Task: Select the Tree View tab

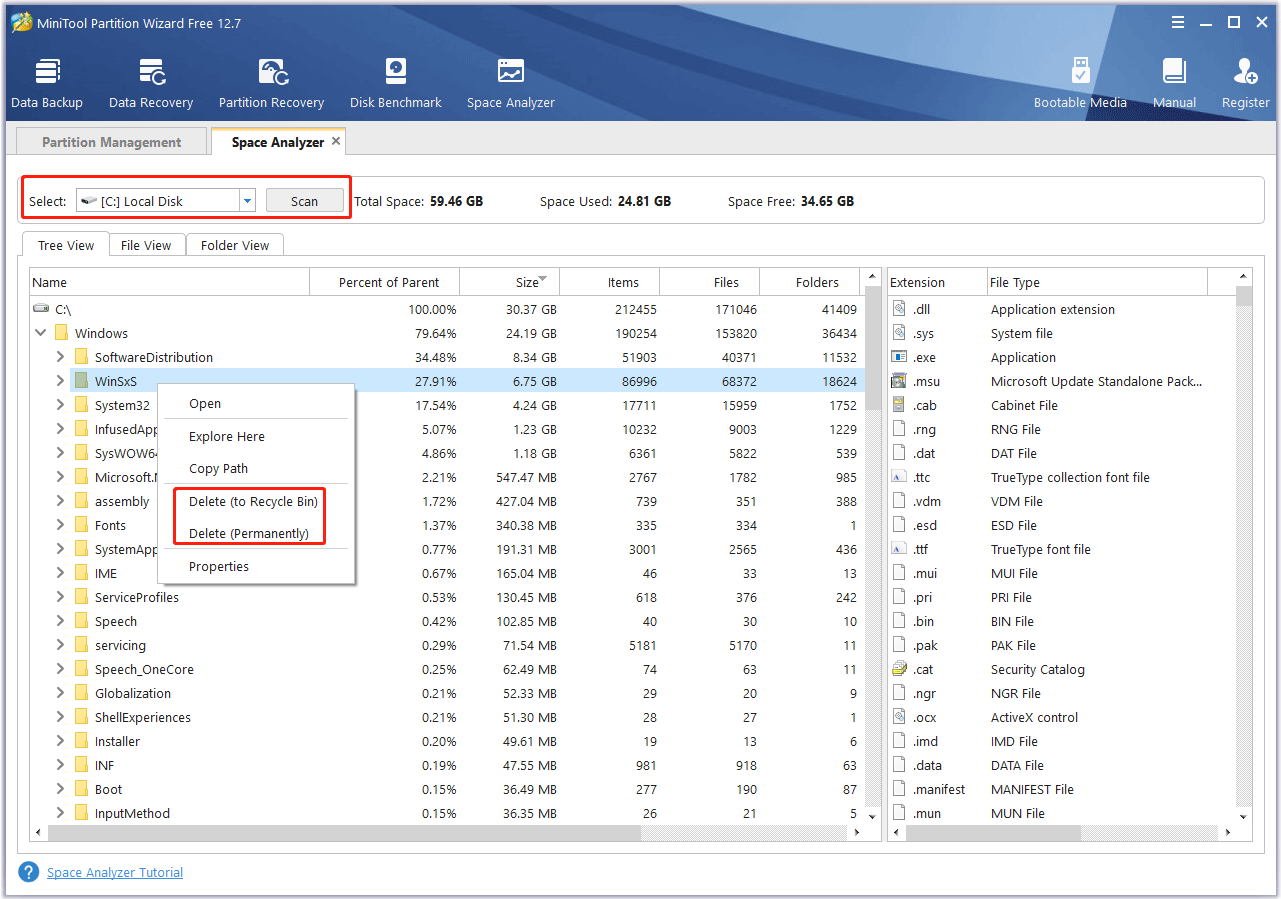Action: [66, 245]
